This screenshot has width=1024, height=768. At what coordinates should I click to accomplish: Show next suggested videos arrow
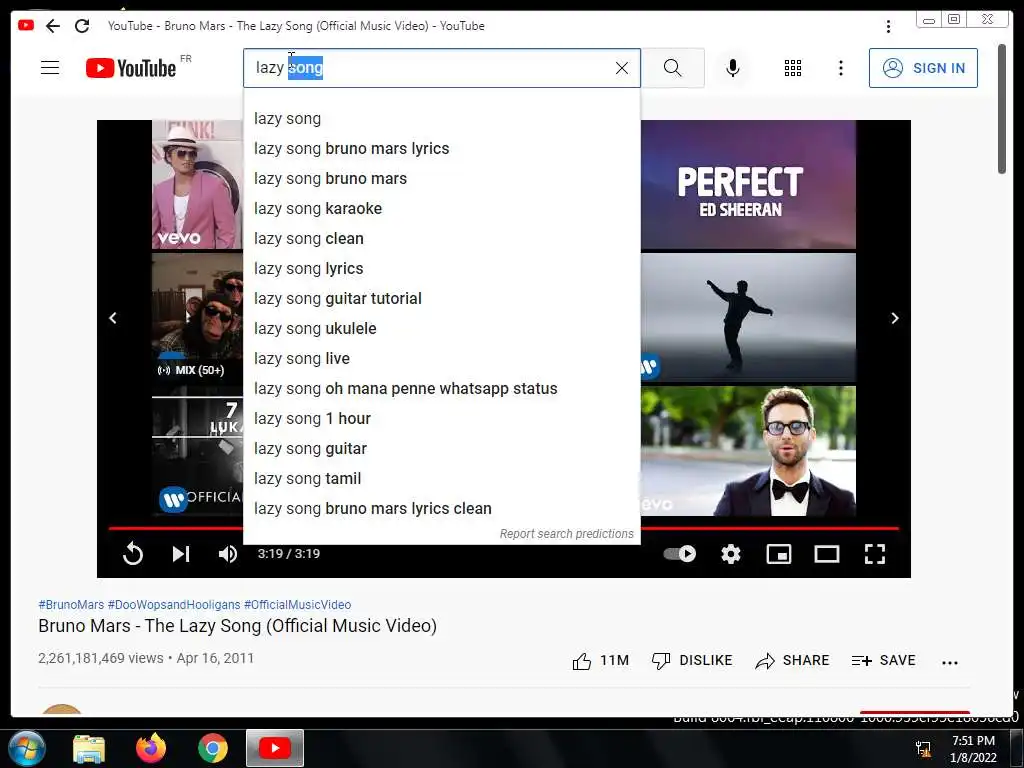tap(895, 318)
